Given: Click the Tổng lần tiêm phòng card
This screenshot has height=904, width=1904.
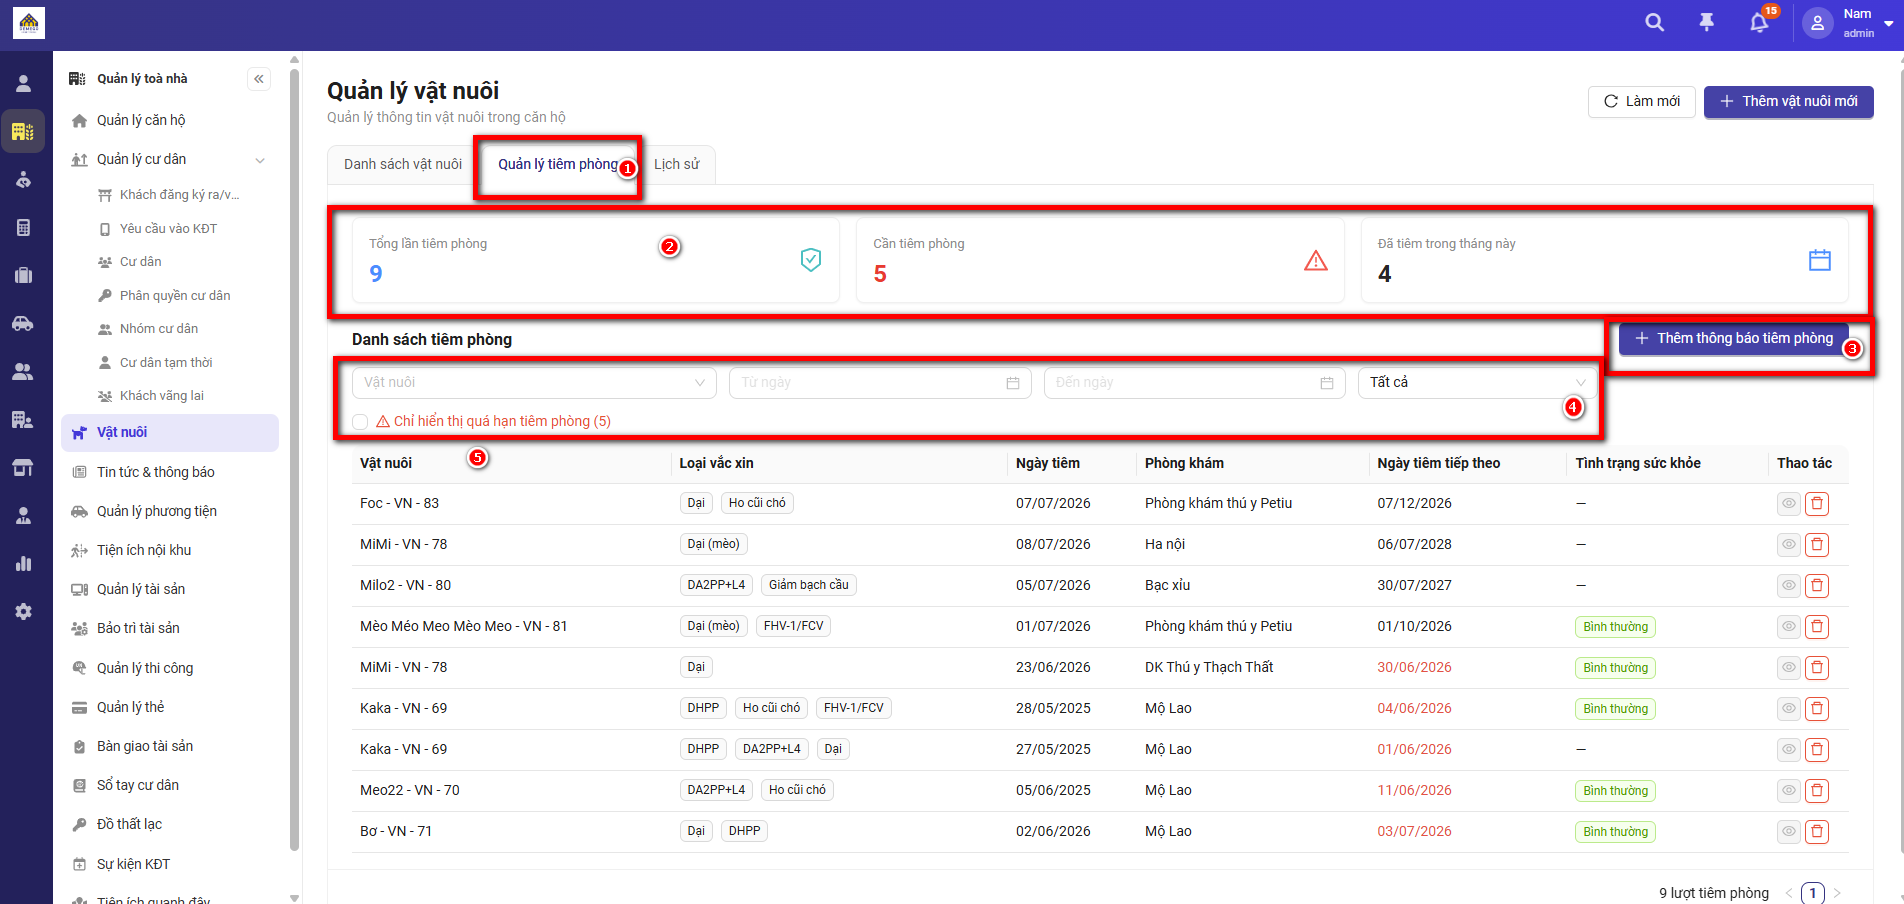Looking at the screenshot, I should [596, 260].
